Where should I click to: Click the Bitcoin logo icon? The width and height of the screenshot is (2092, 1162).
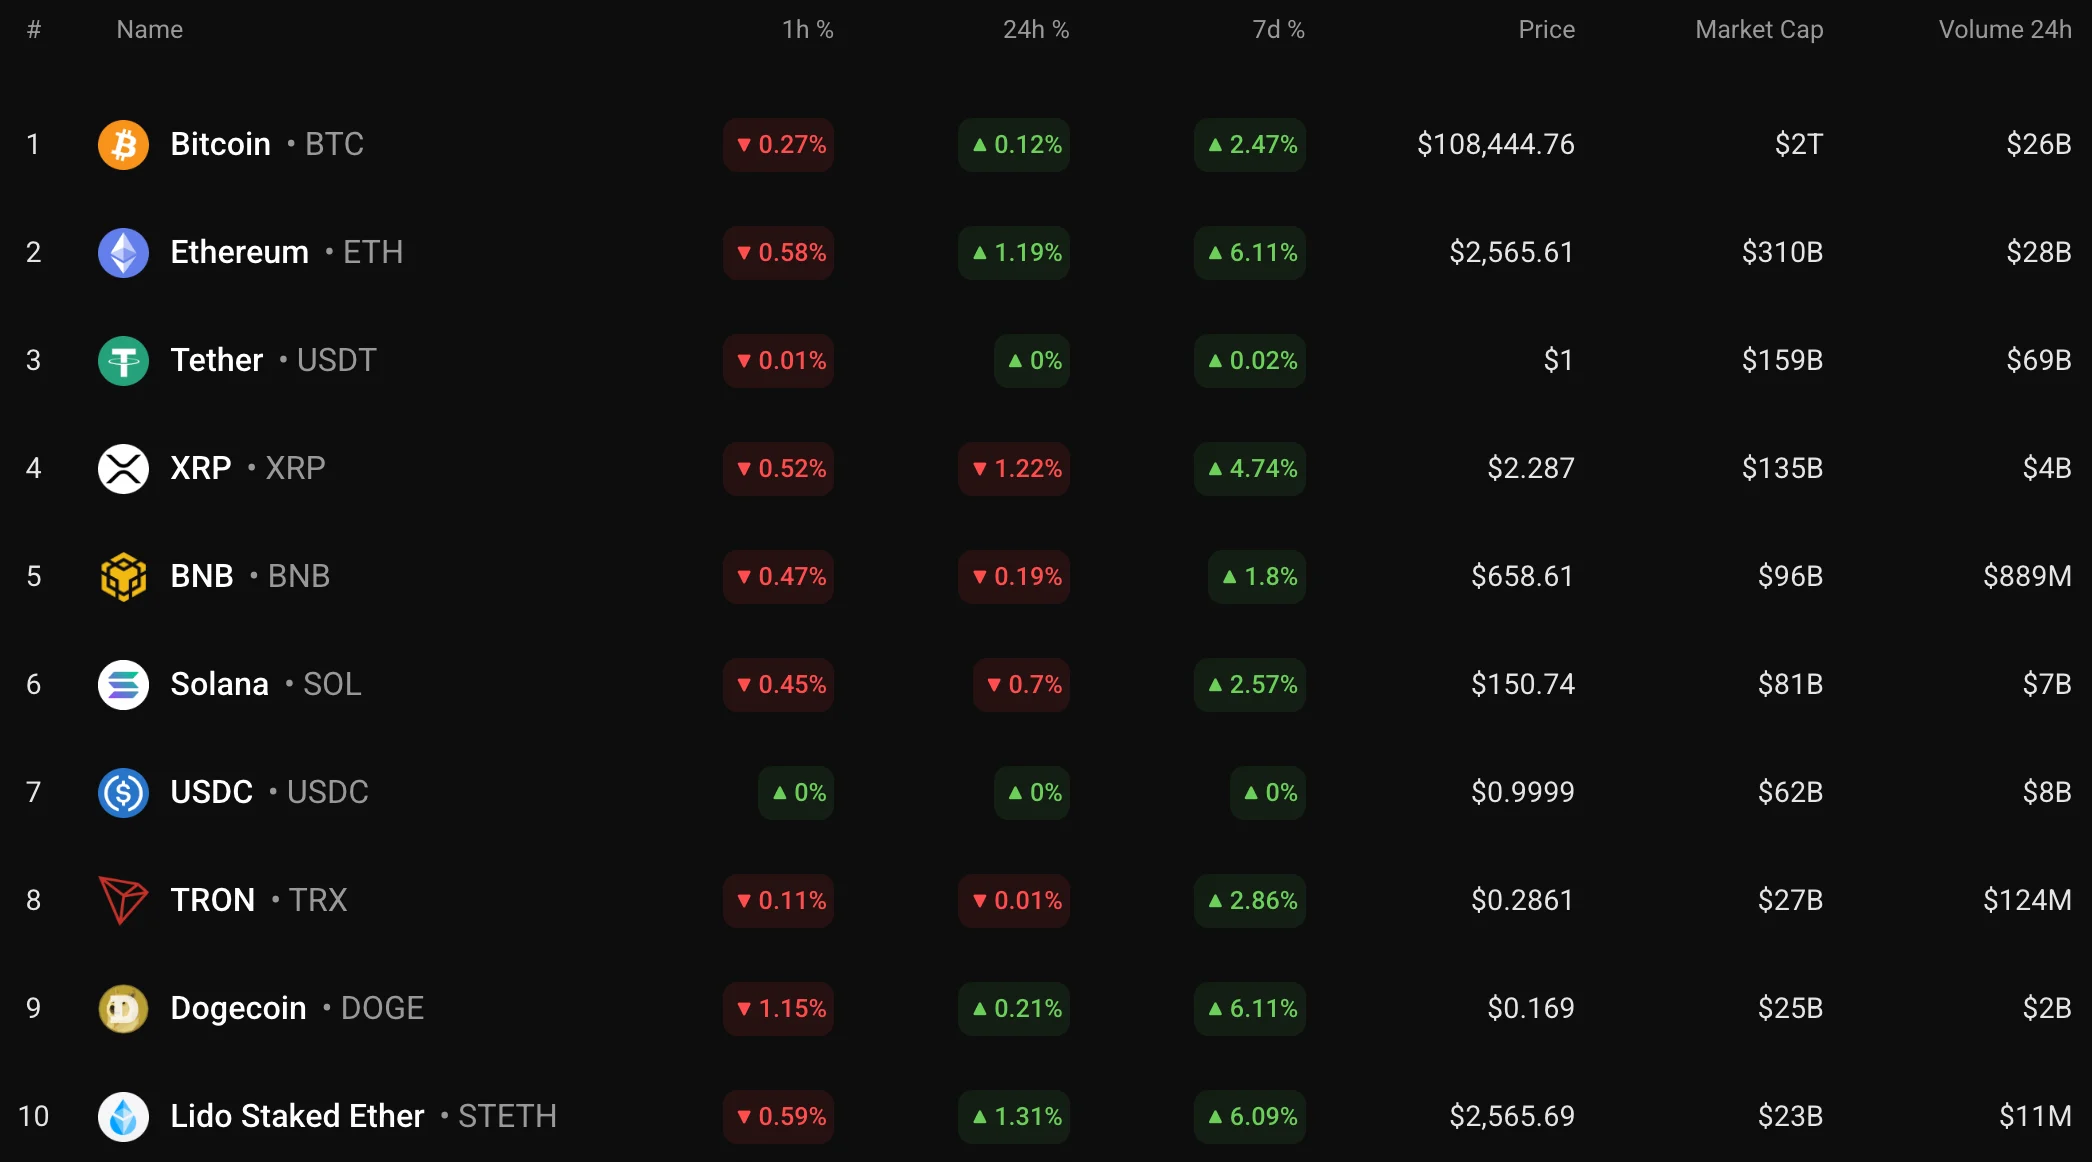[x=123, y=145]
